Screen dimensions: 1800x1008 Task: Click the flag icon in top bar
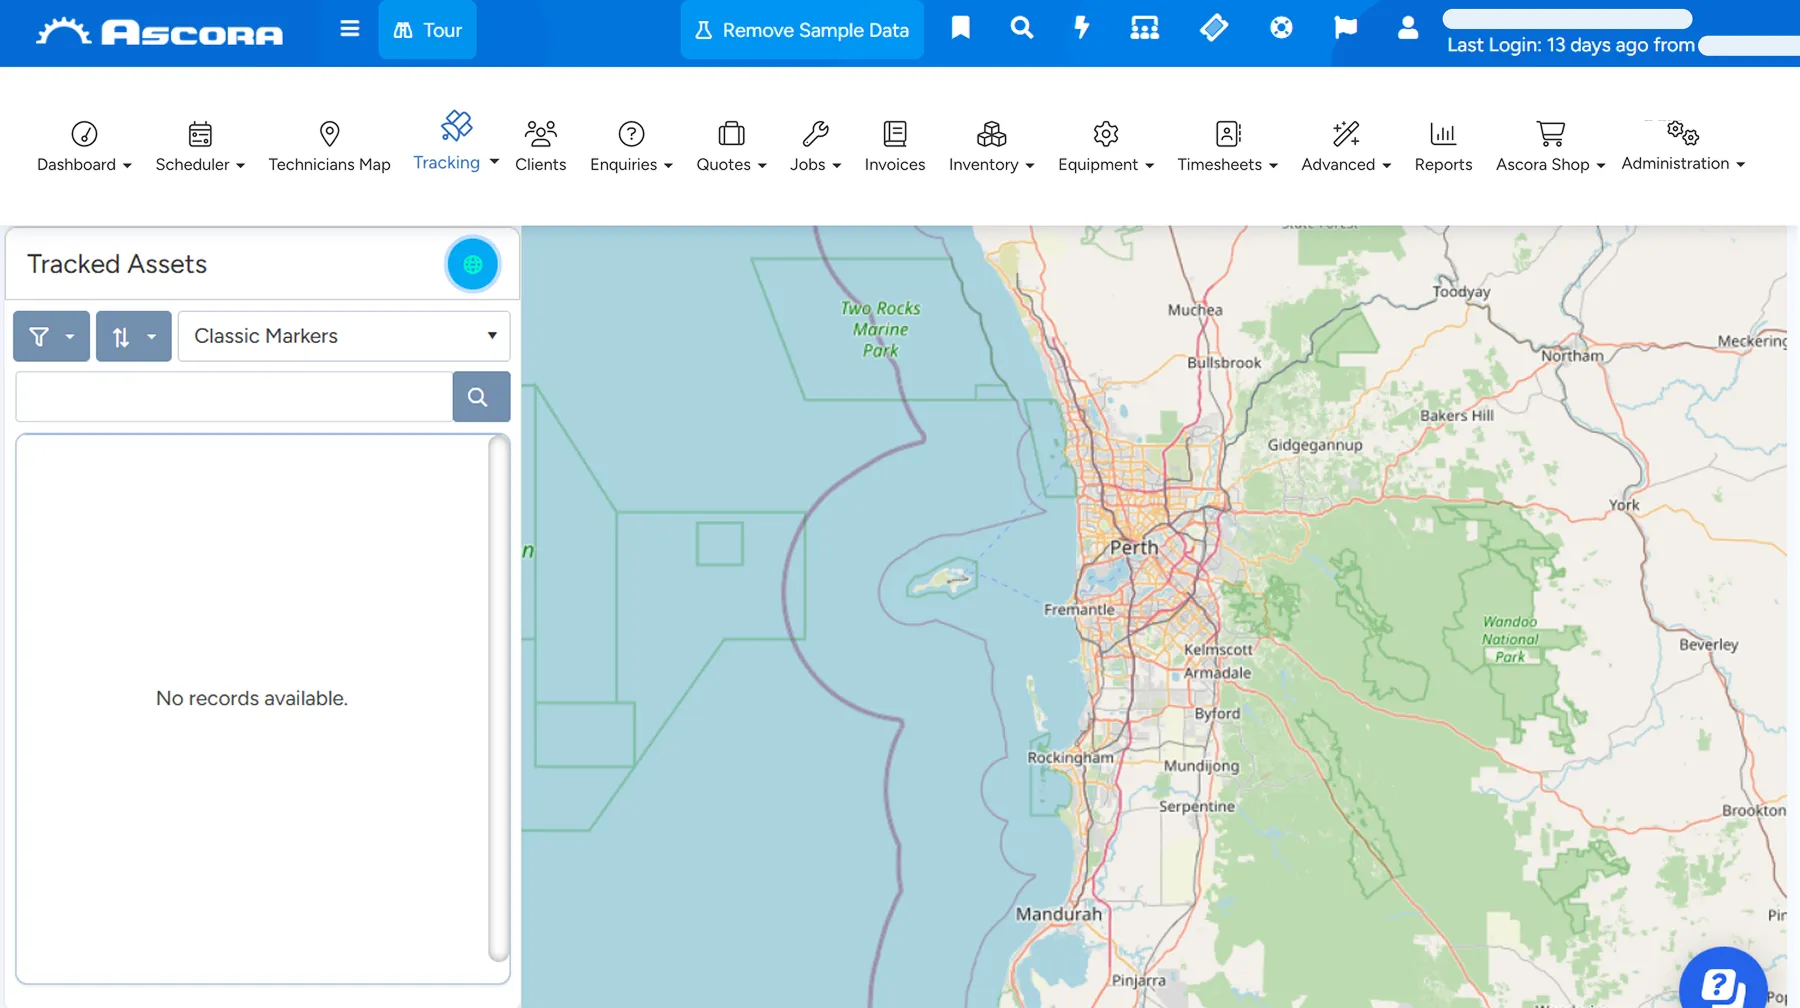coord(1345,28)
